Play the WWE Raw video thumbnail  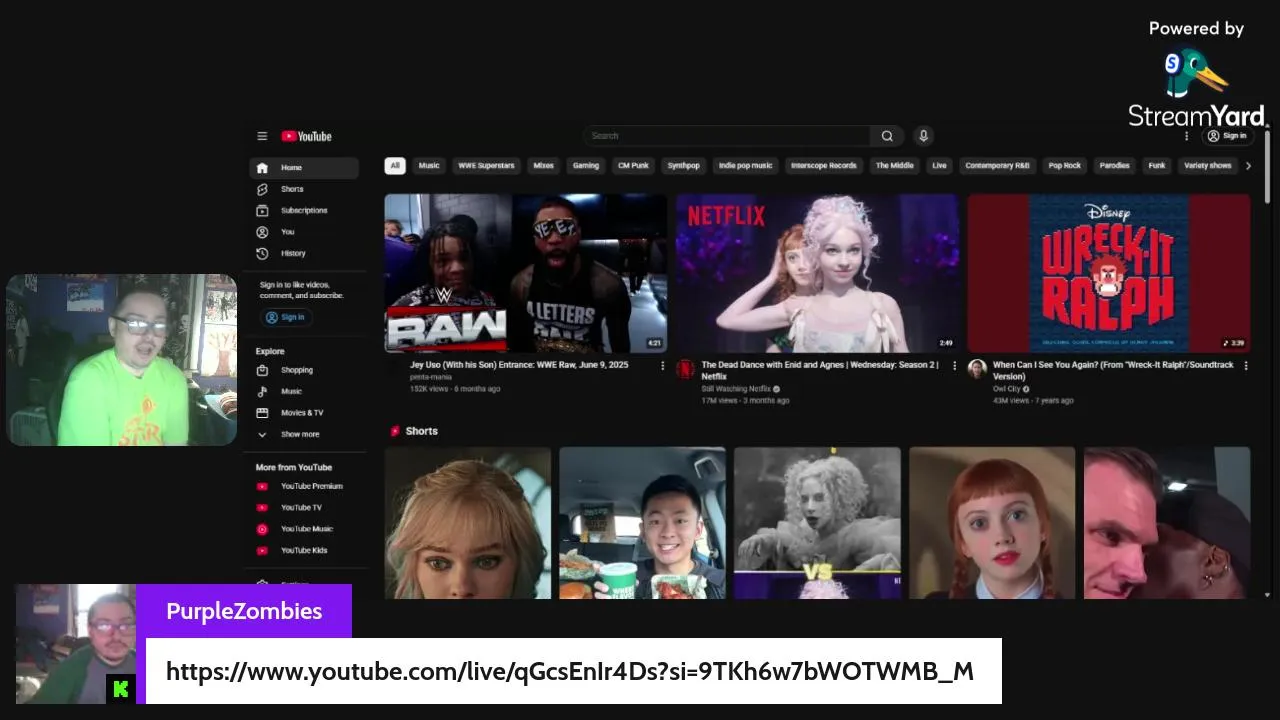point(526,273)
